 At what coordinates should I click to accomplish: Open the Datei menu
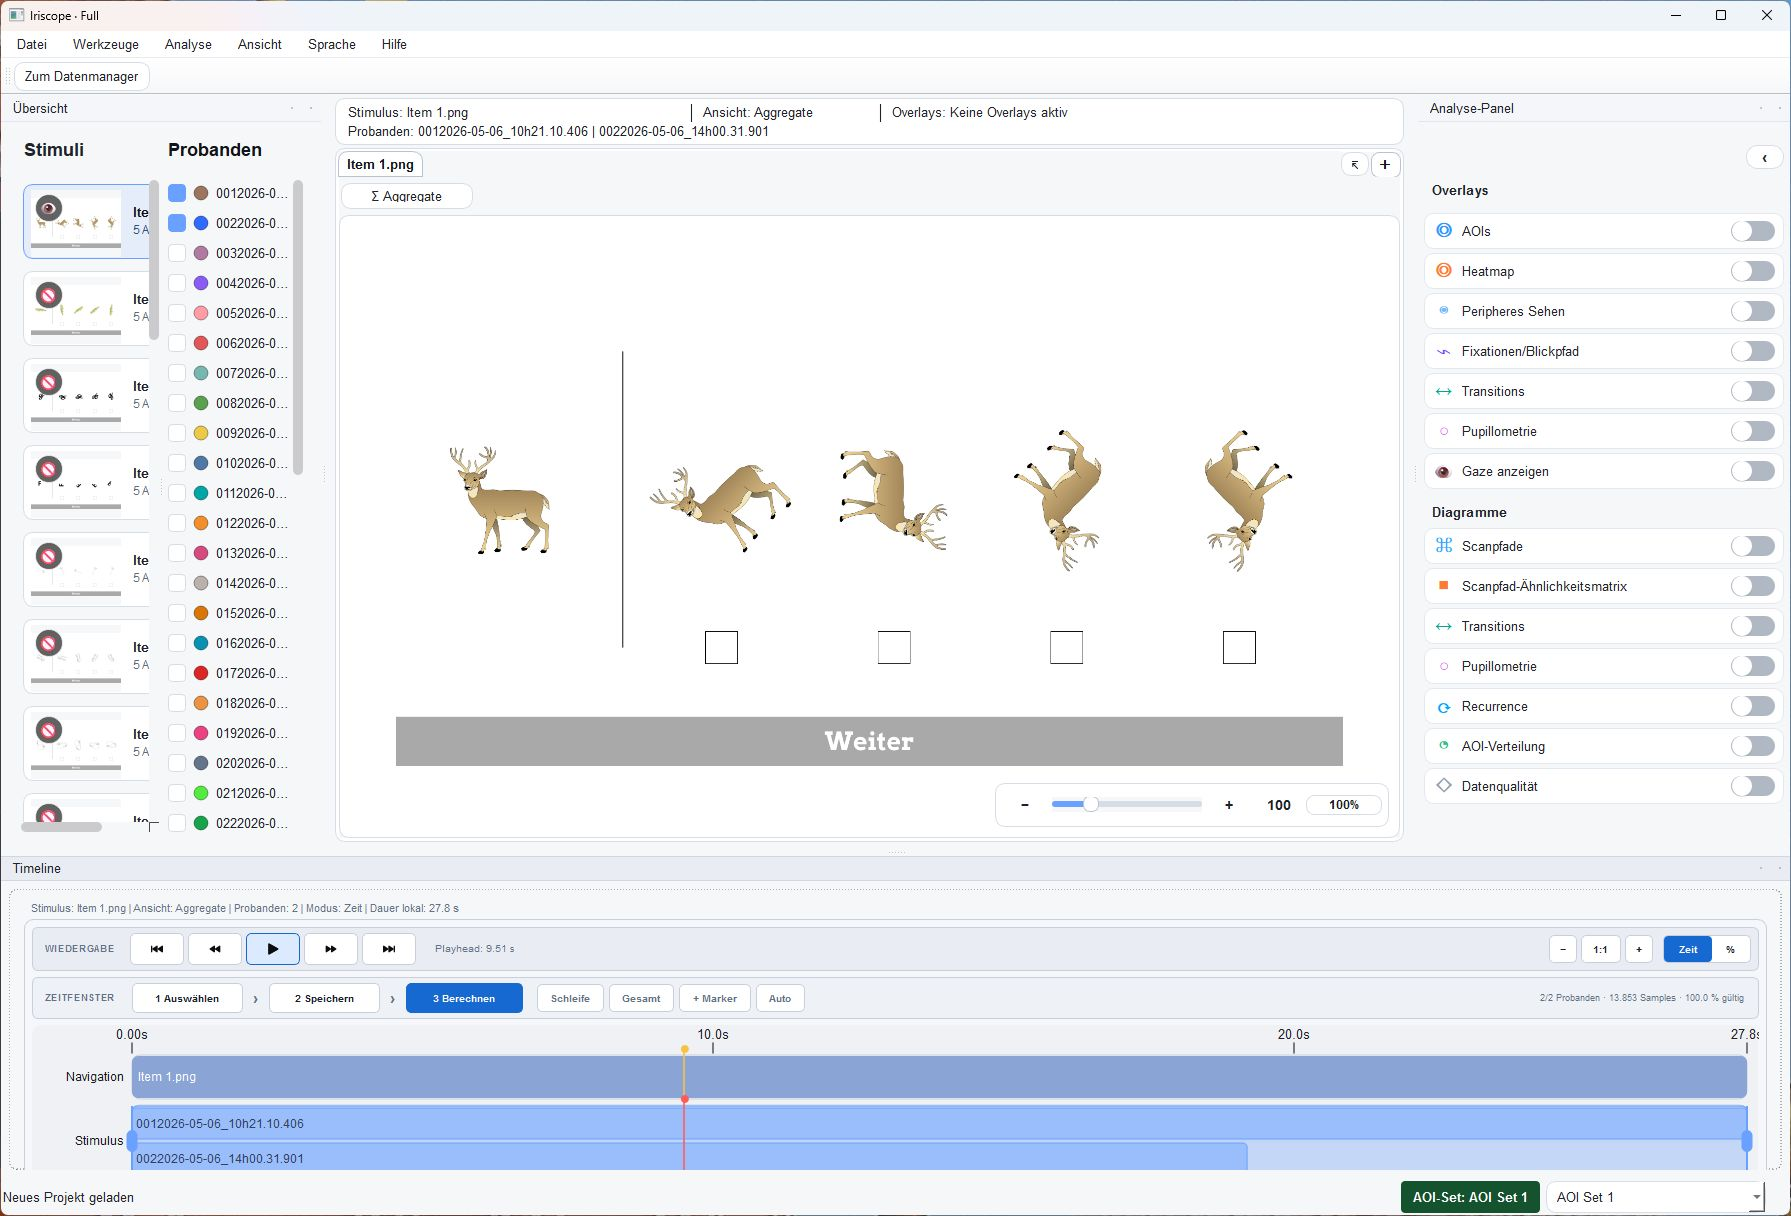(32, 44)
